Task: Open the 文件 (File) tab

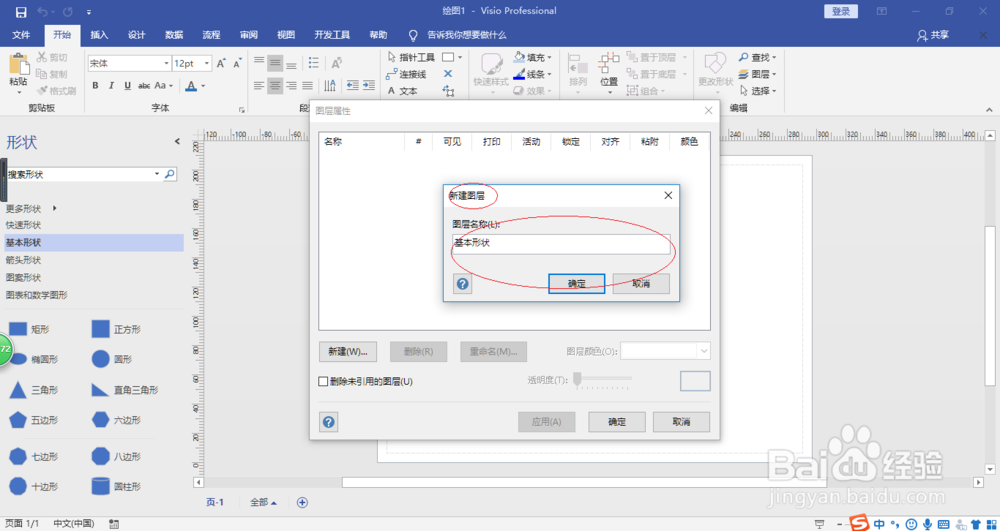Action: [22, 34]
